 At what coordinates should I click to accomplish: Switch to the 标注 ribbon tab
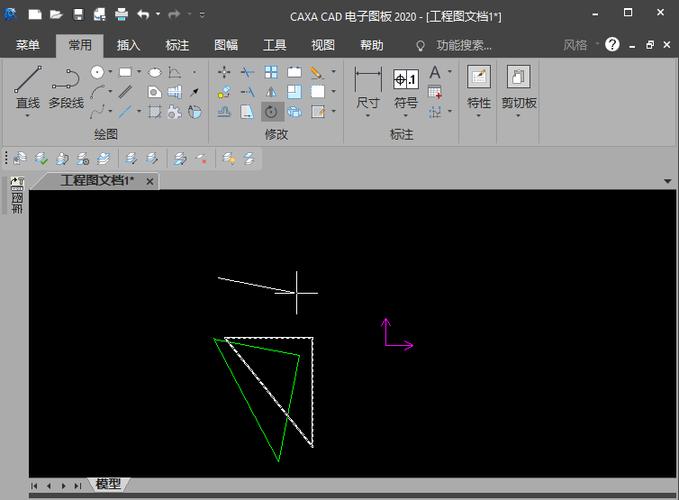tap(177, 45)
